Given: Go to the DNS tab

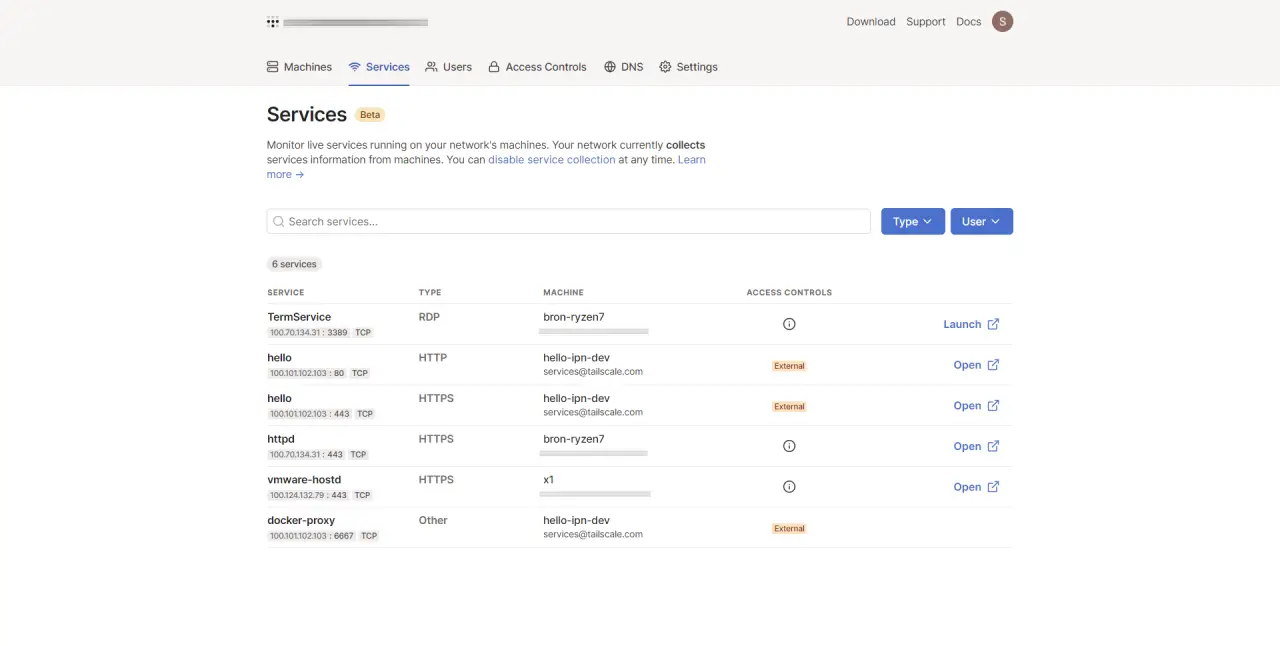Looking at the screenshot, I should click(623, 67).
